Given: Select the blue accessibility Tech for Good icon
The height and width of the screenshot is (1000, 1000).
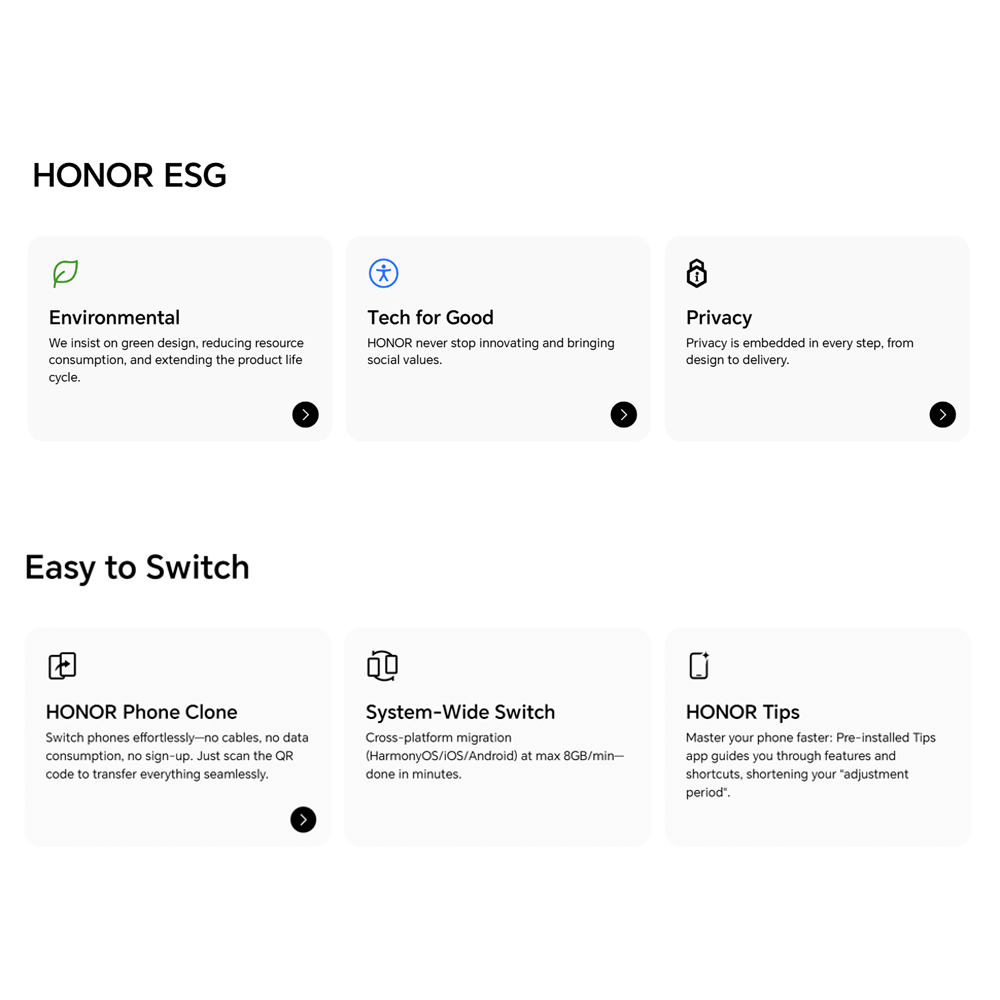Looking at the screenshot, I should 383,272.
